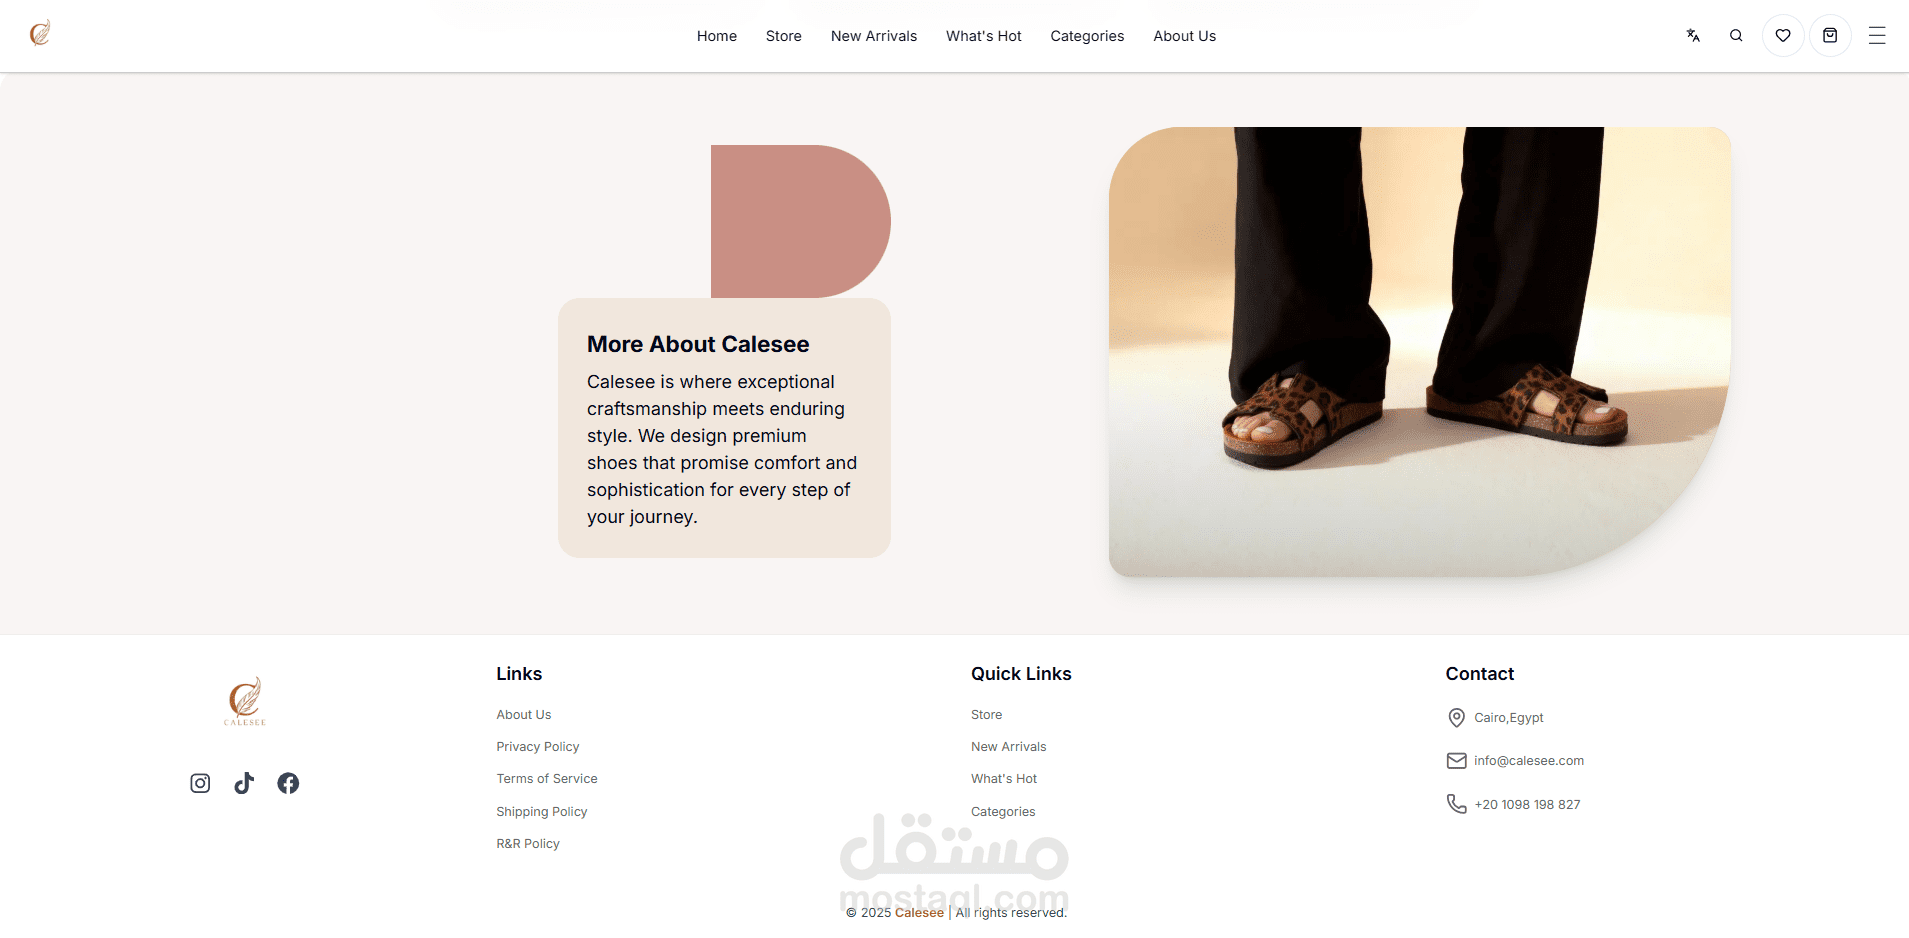The image size is (1909, 938).
Task: Click the footer Calesee logo
Action: tap(245, 700)
